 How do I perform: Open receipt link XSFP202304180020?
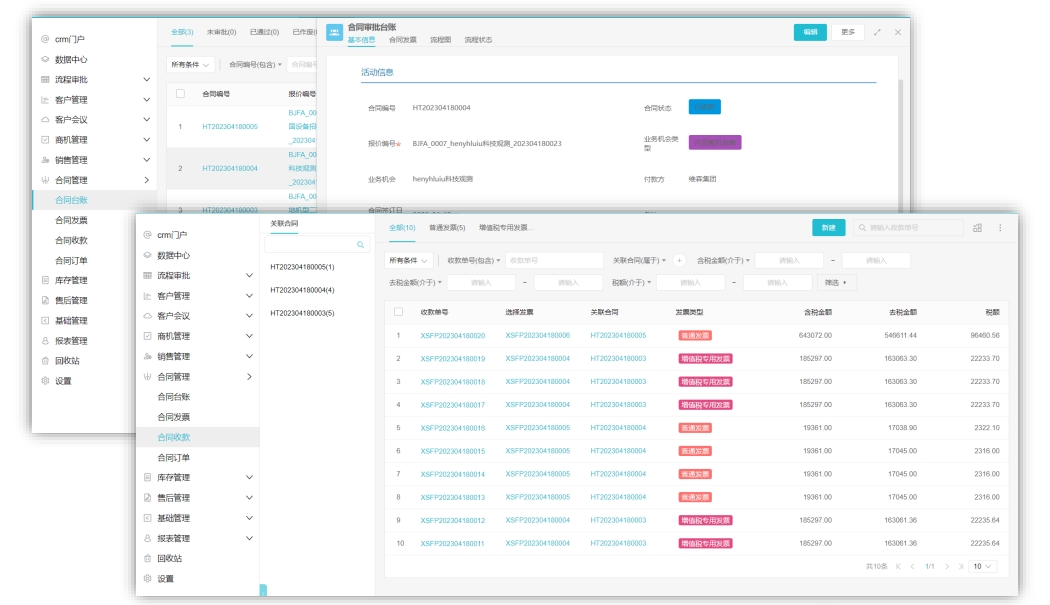[x=453, y=336]
